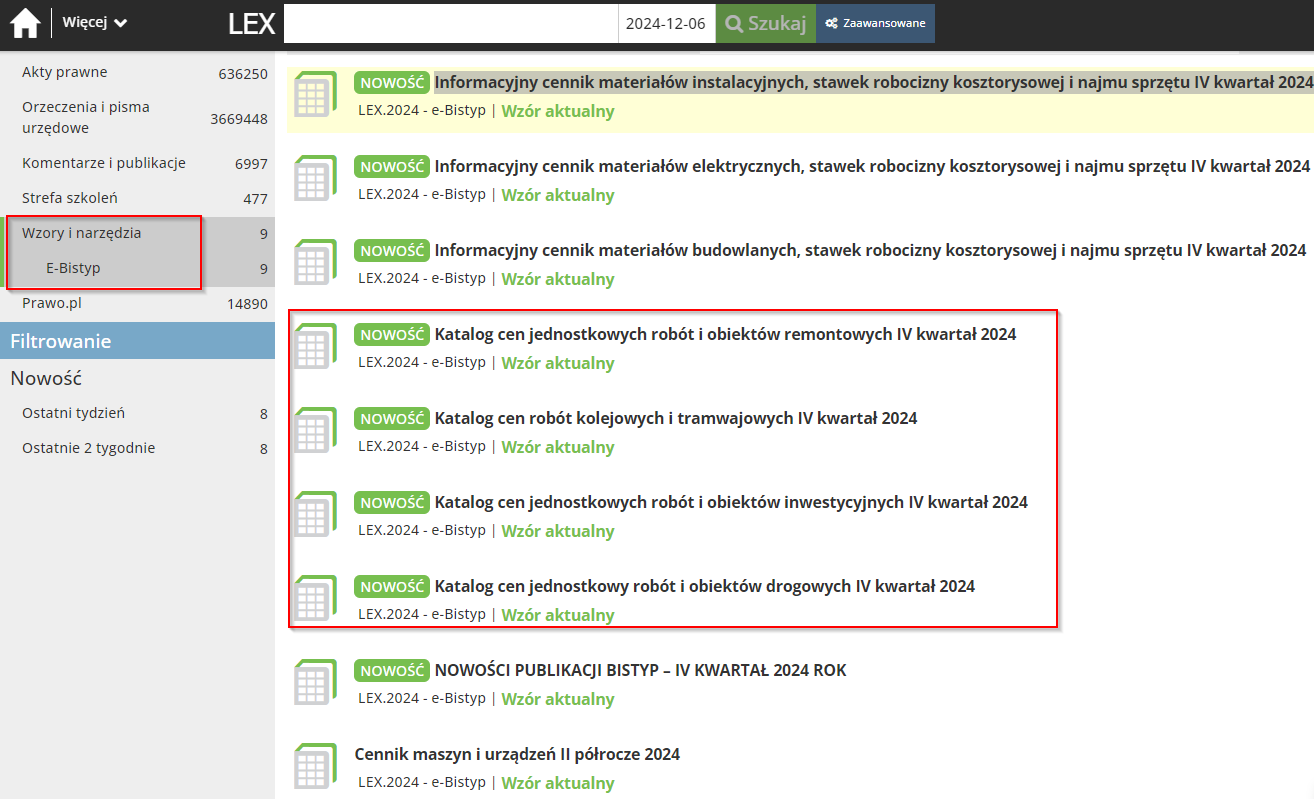Screen dimensions: 1314x799
Task: Select E-Bistyp subcategory
Action: coord(73,268)
